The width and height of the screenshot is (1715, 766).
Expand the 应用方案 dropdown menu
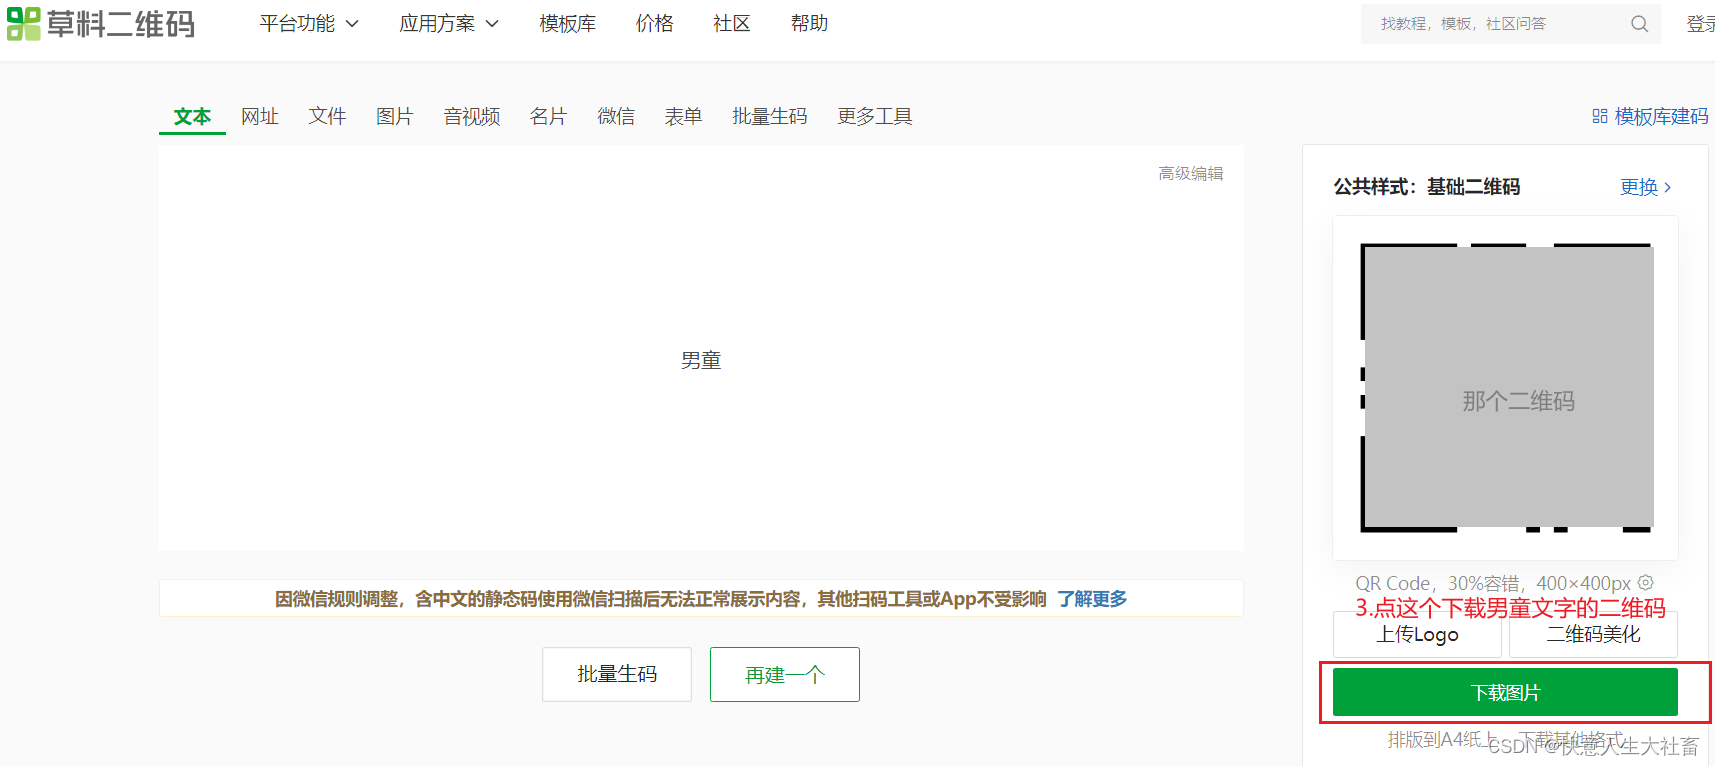tap(449, 24)
